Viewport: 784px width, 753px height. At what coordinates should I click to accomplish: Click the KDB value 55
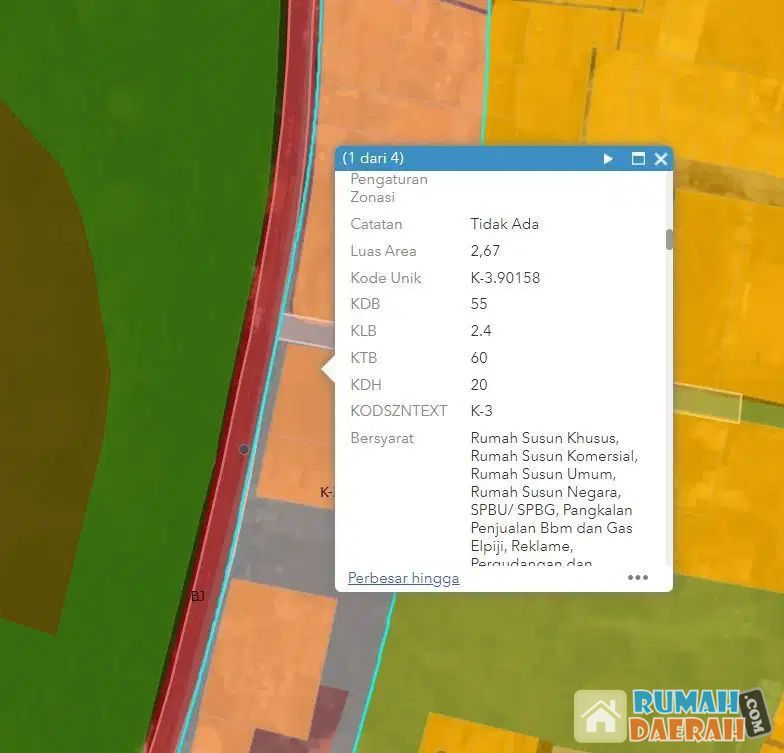tap(479, 304)
